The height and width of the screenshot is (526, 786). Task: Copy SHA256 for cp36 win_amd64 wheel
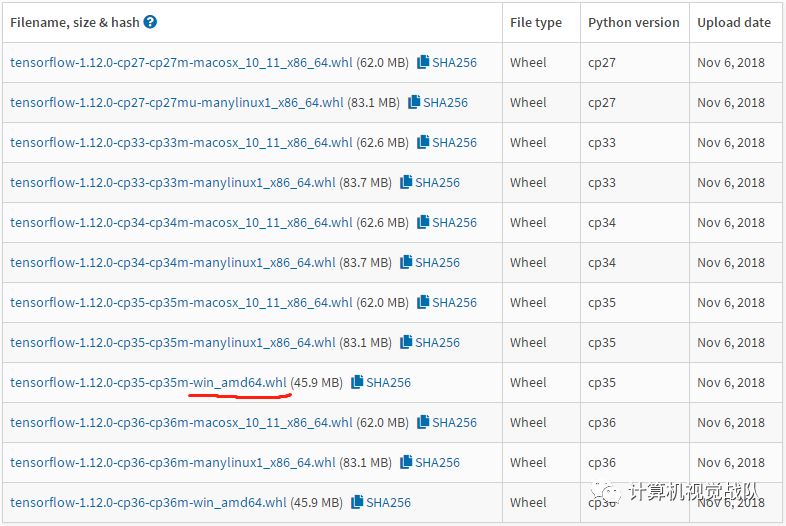[x=381, y=502]
